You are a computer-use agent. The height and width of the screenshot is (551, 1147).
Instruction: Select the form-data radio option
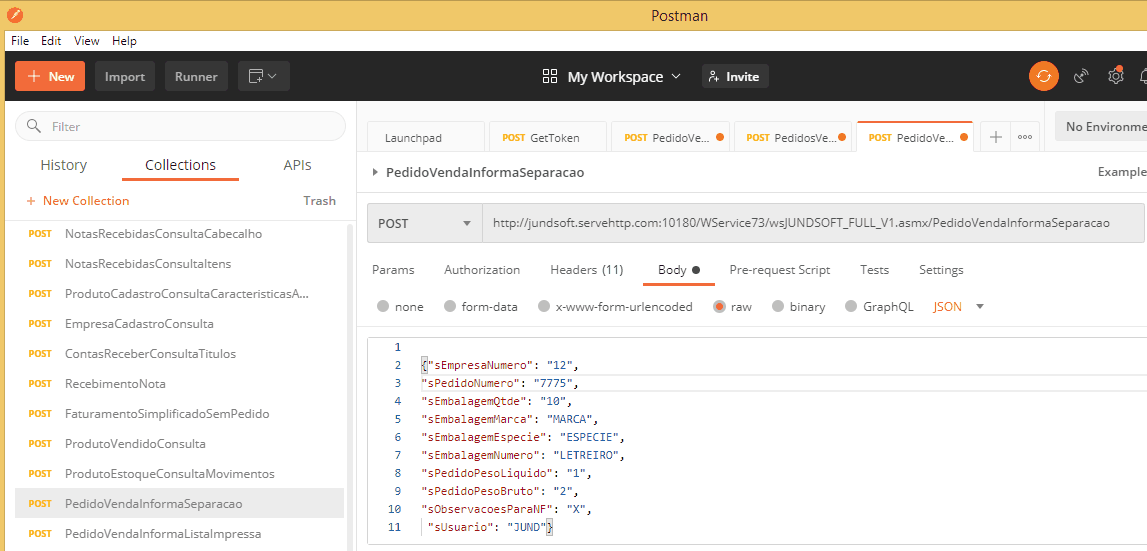[x=450, y=307]
